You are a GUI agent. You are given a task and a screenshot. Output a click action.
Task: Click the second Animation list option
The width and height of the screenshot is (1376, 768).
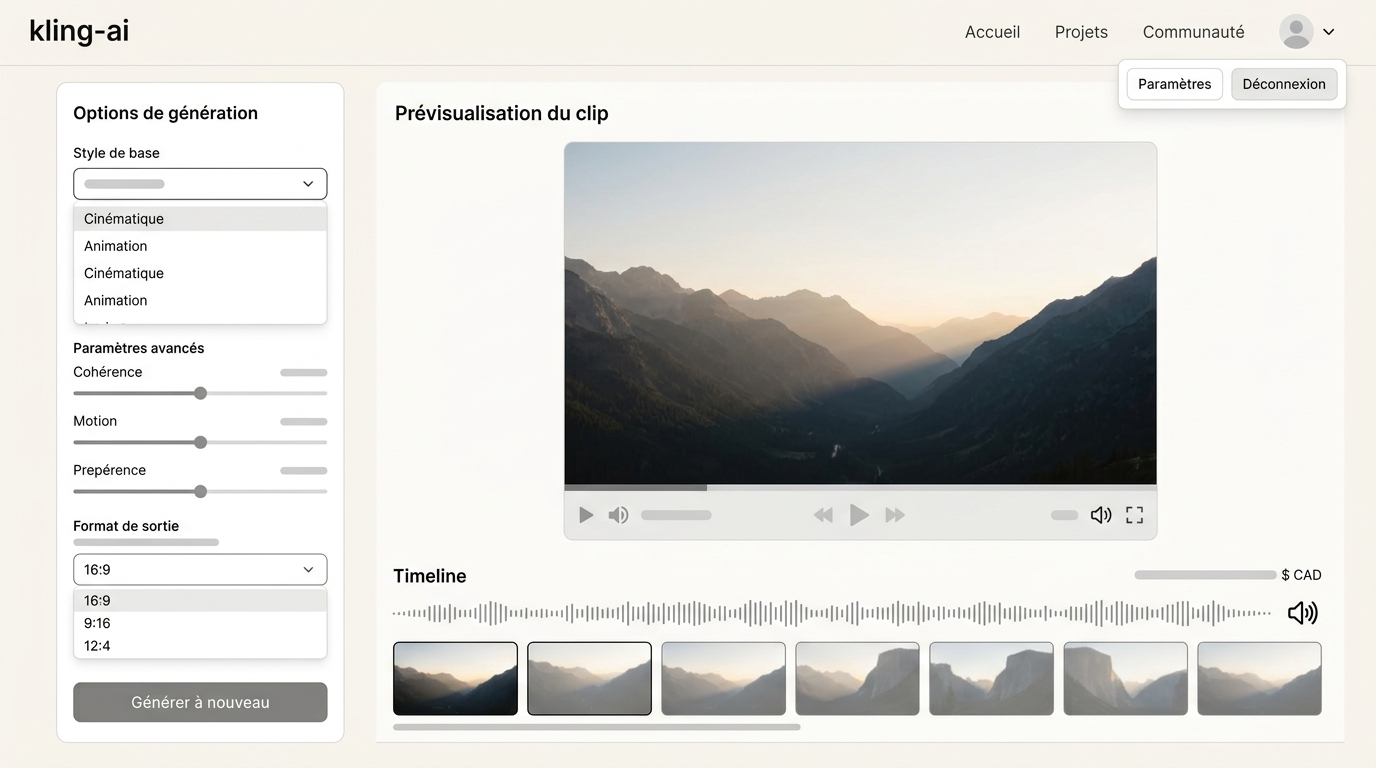click(x=200, y=300)
